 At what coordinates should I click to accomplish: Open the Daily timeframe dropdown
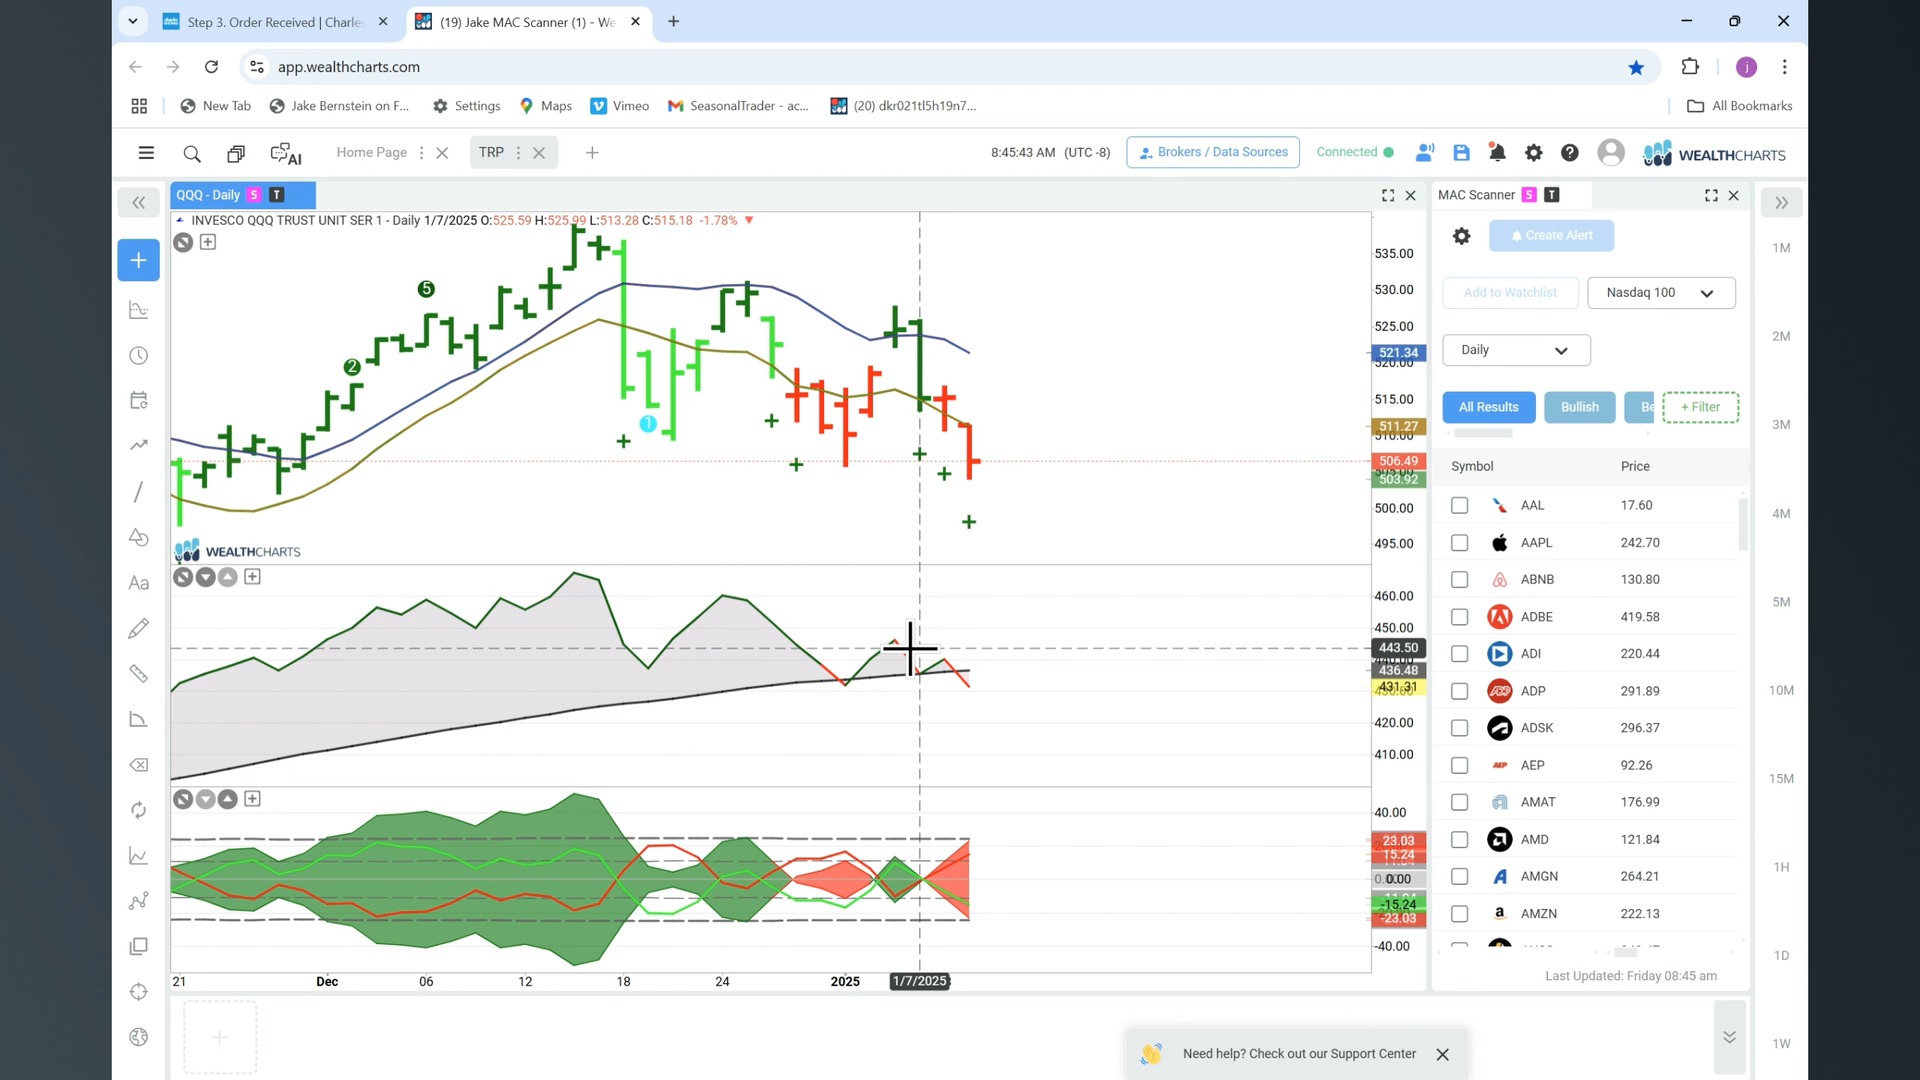tap(1516, 350)
